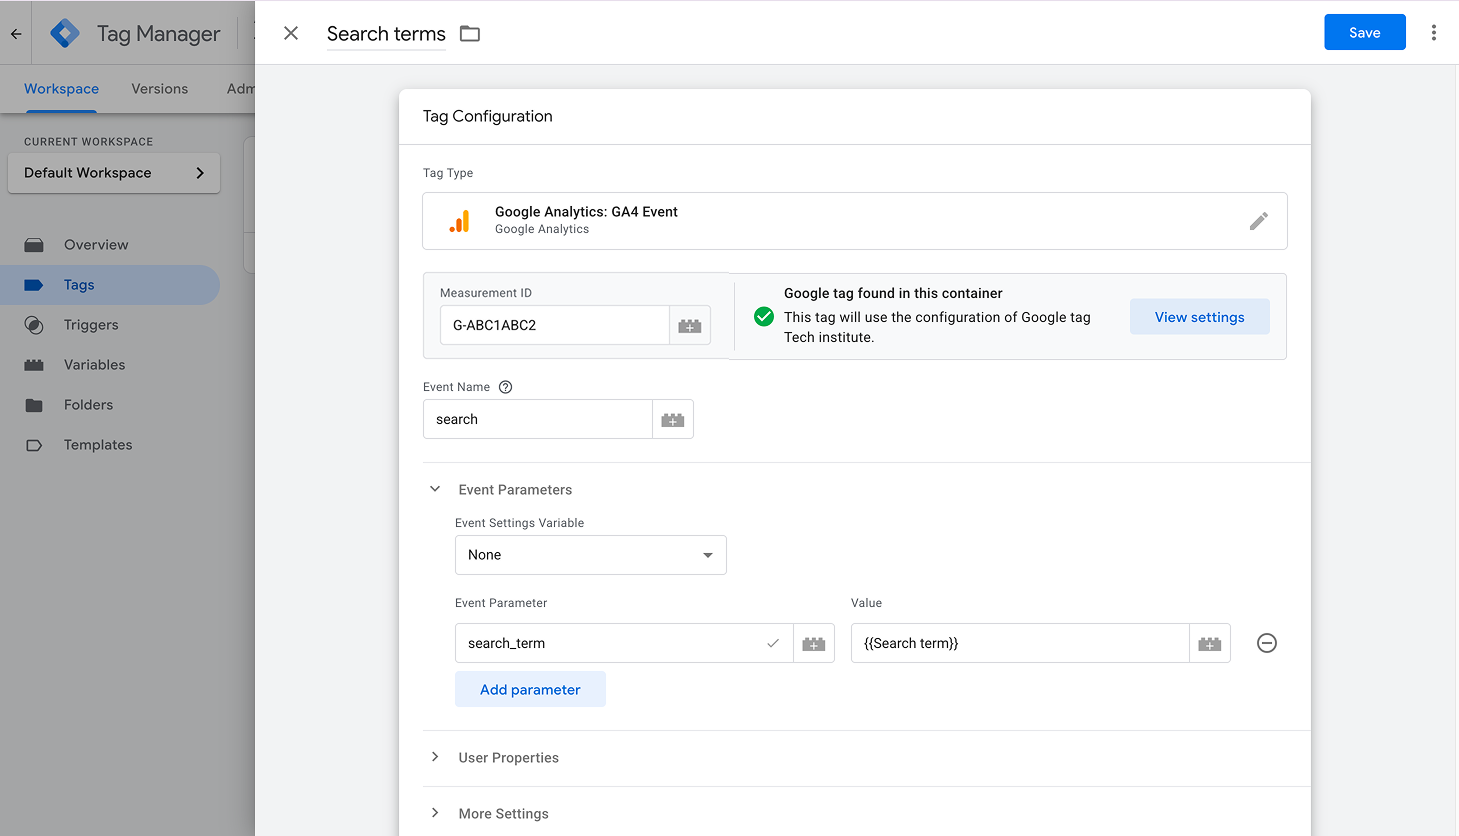Insert variable for Search term value
The image size is (1459, 836).
pos(1210,643)
